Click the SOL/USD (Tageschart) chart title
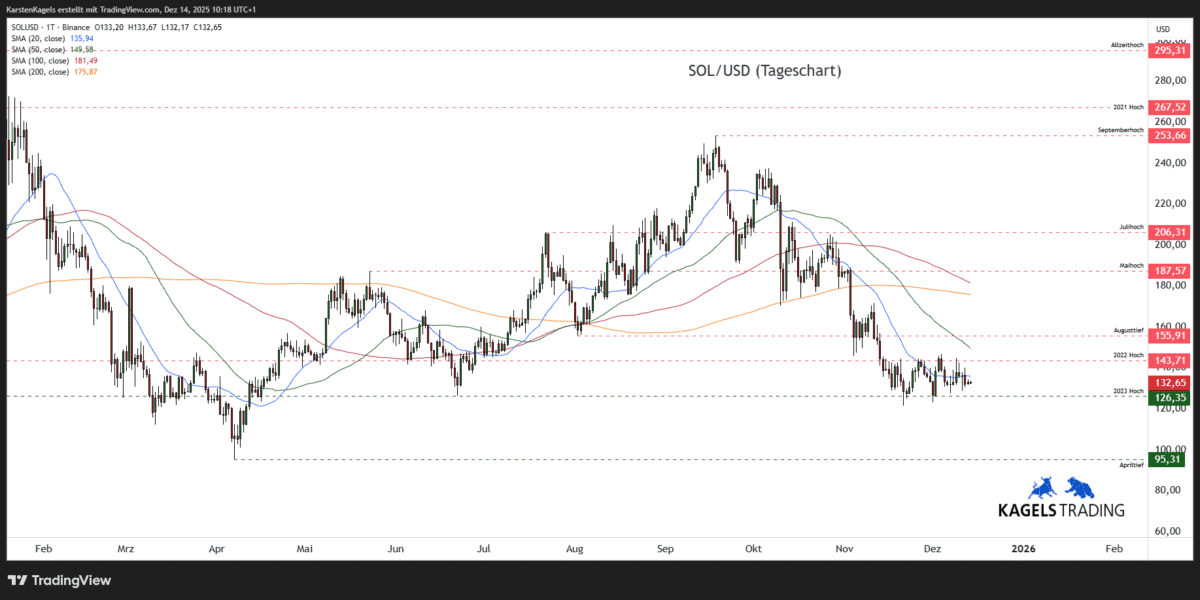 tap(764, 70)
